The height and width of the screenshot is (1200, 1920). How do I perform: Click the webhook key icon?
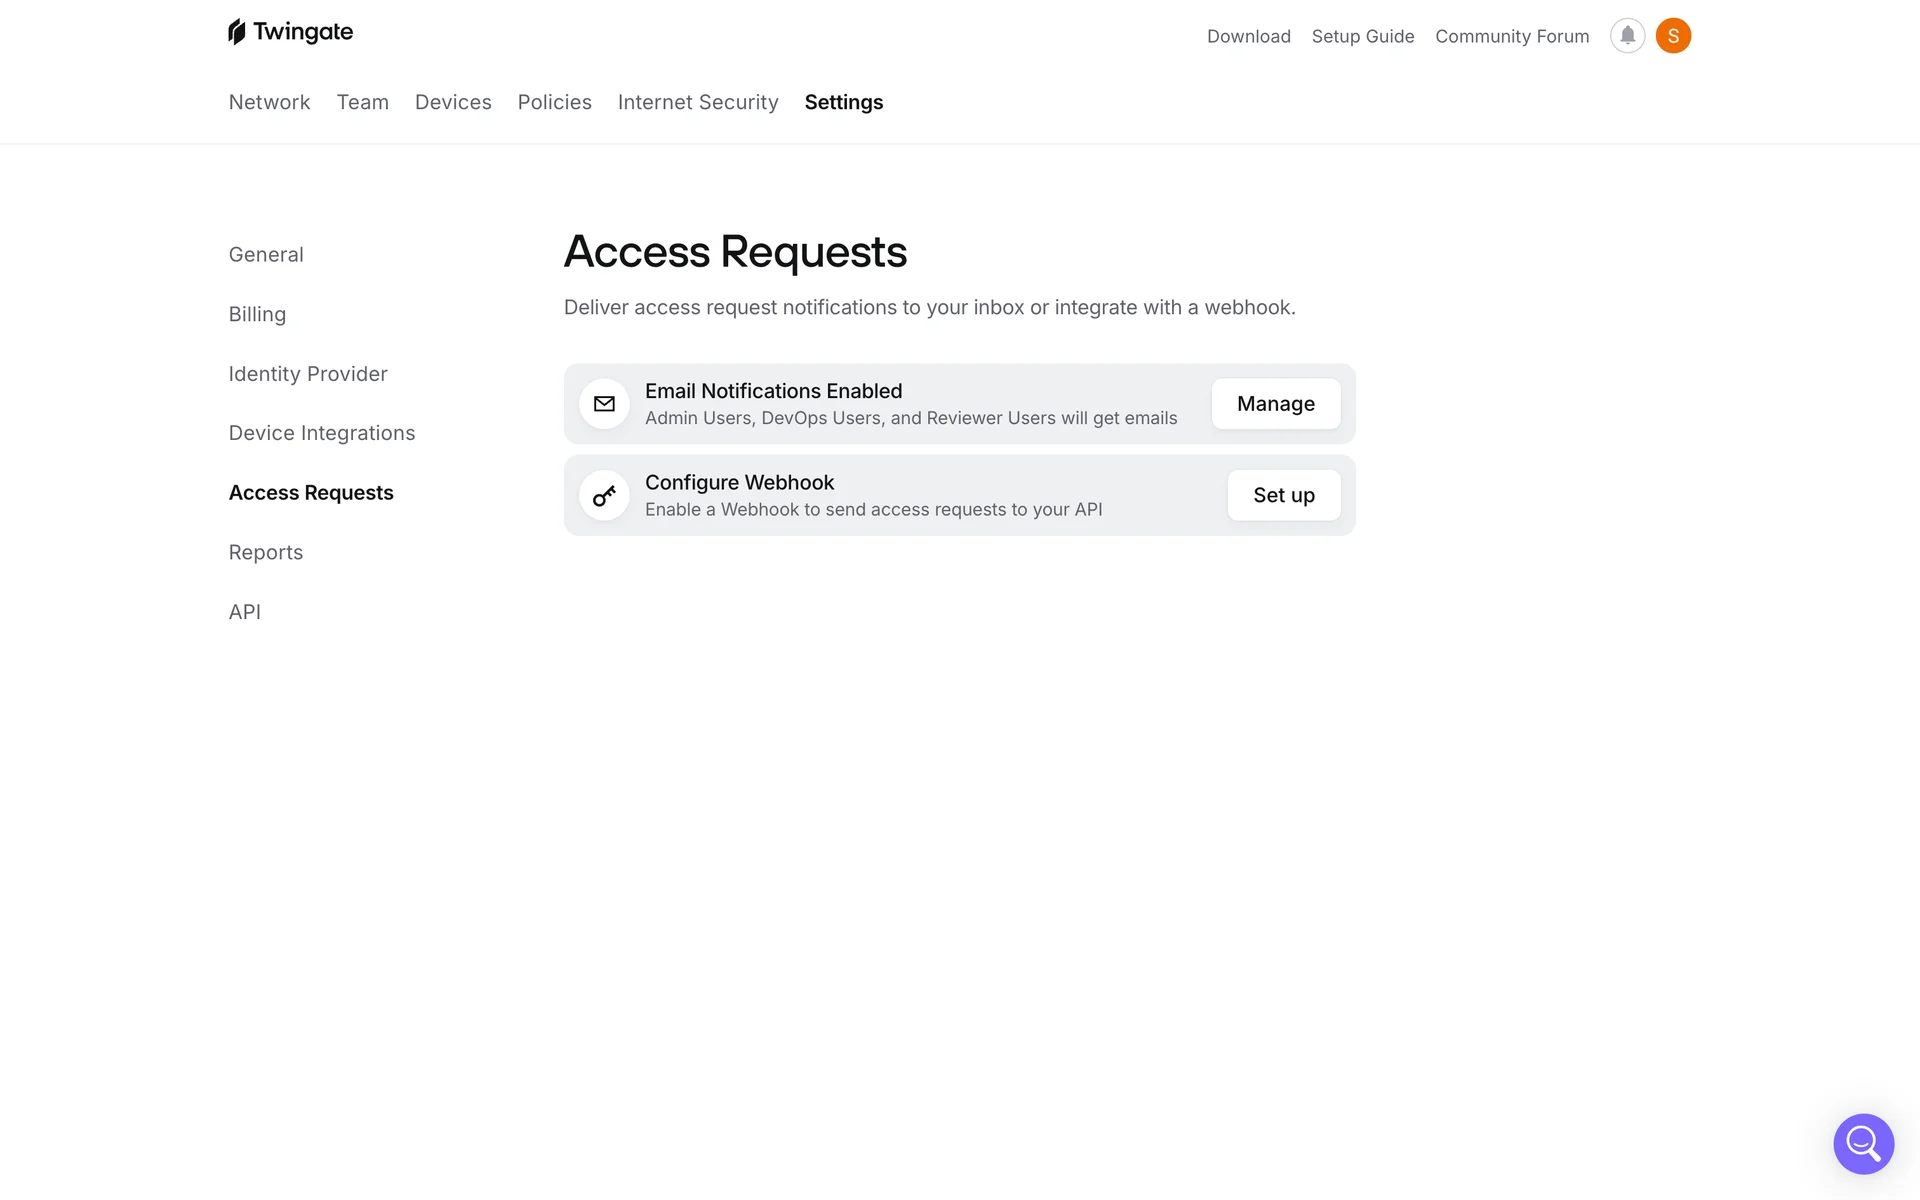(x=604, y=495)
